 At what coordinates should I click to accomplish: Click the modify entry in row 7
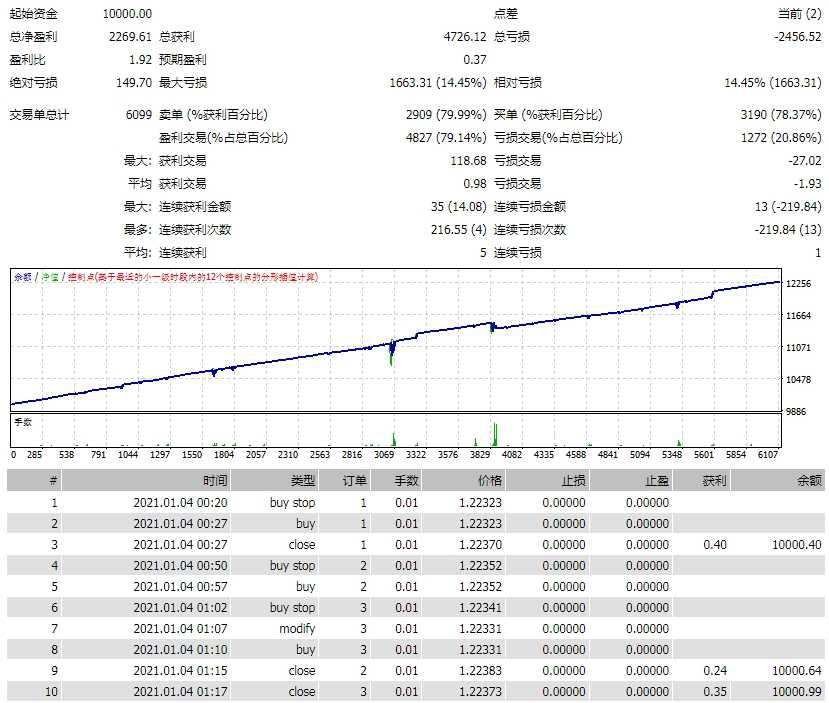coord(297,629)
